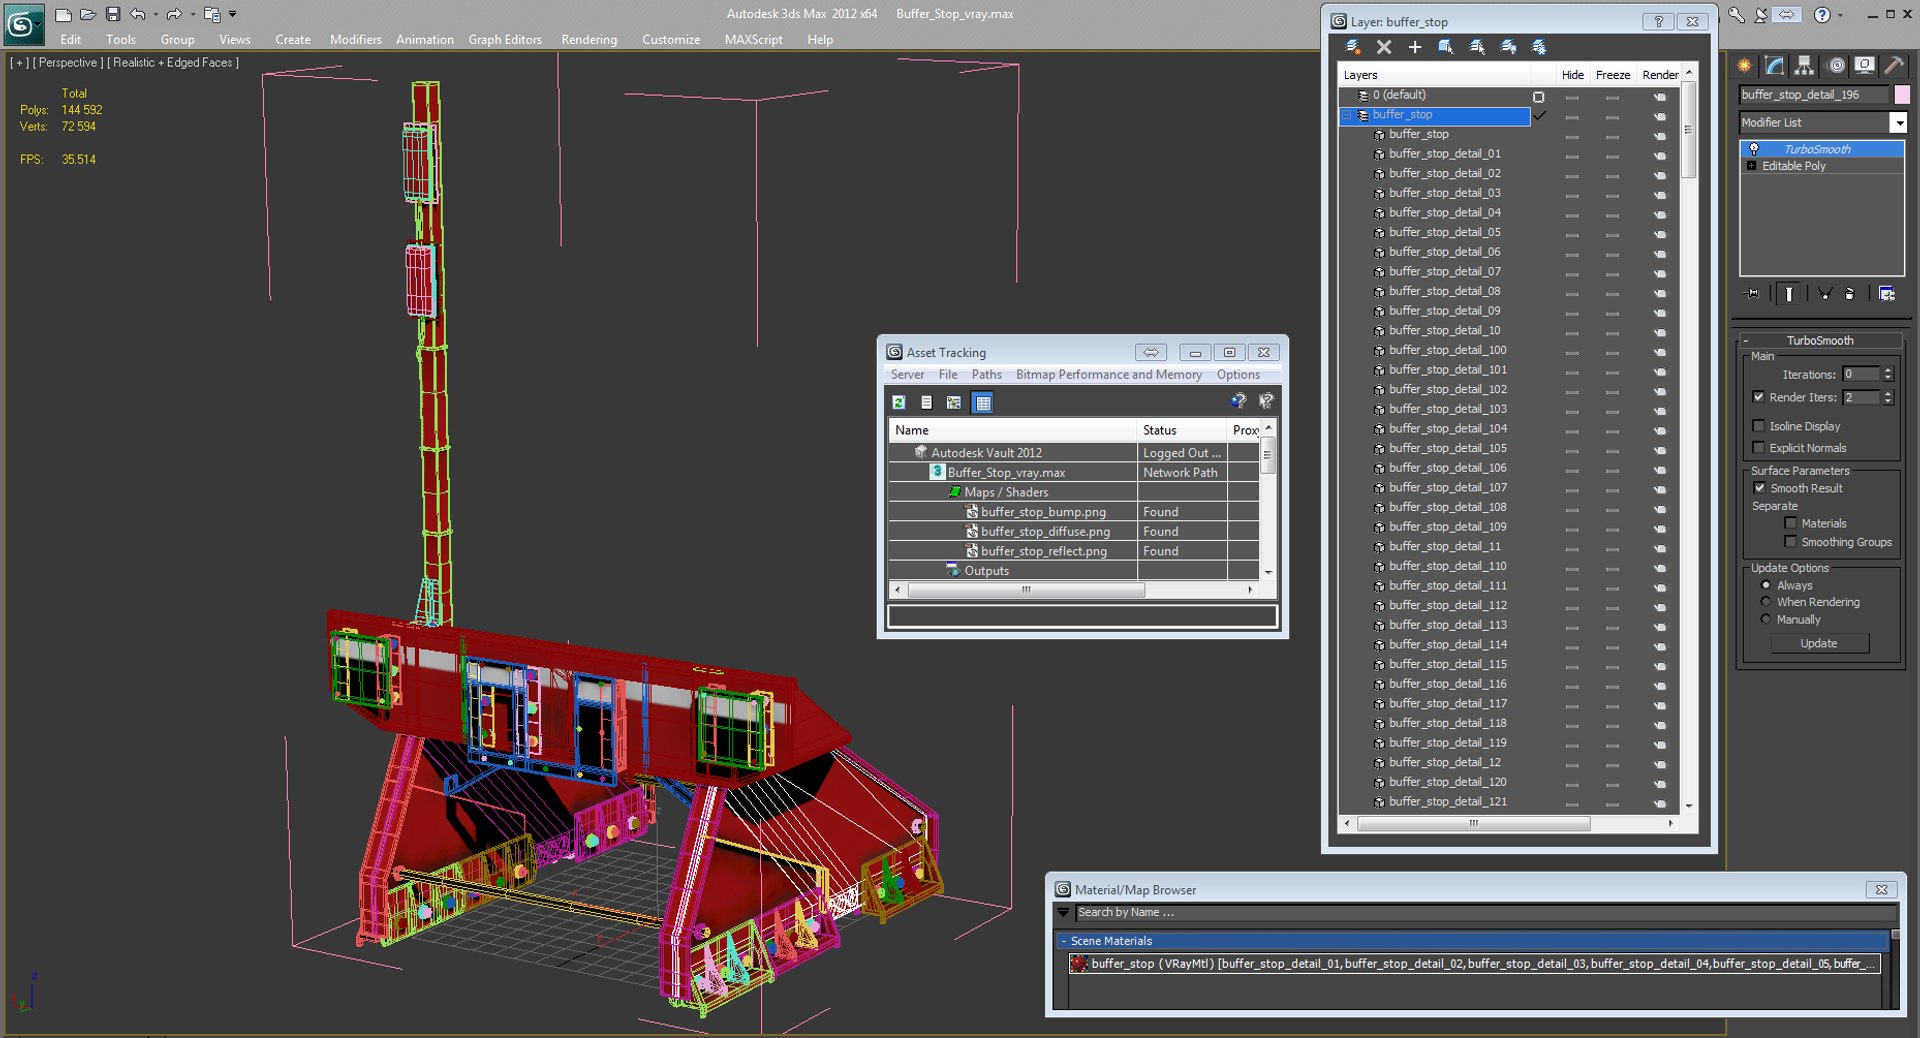This screenshot has width=1920, height=1038.
Task: Click Save File icon in quick access toolbar
Action: (113, 14)
